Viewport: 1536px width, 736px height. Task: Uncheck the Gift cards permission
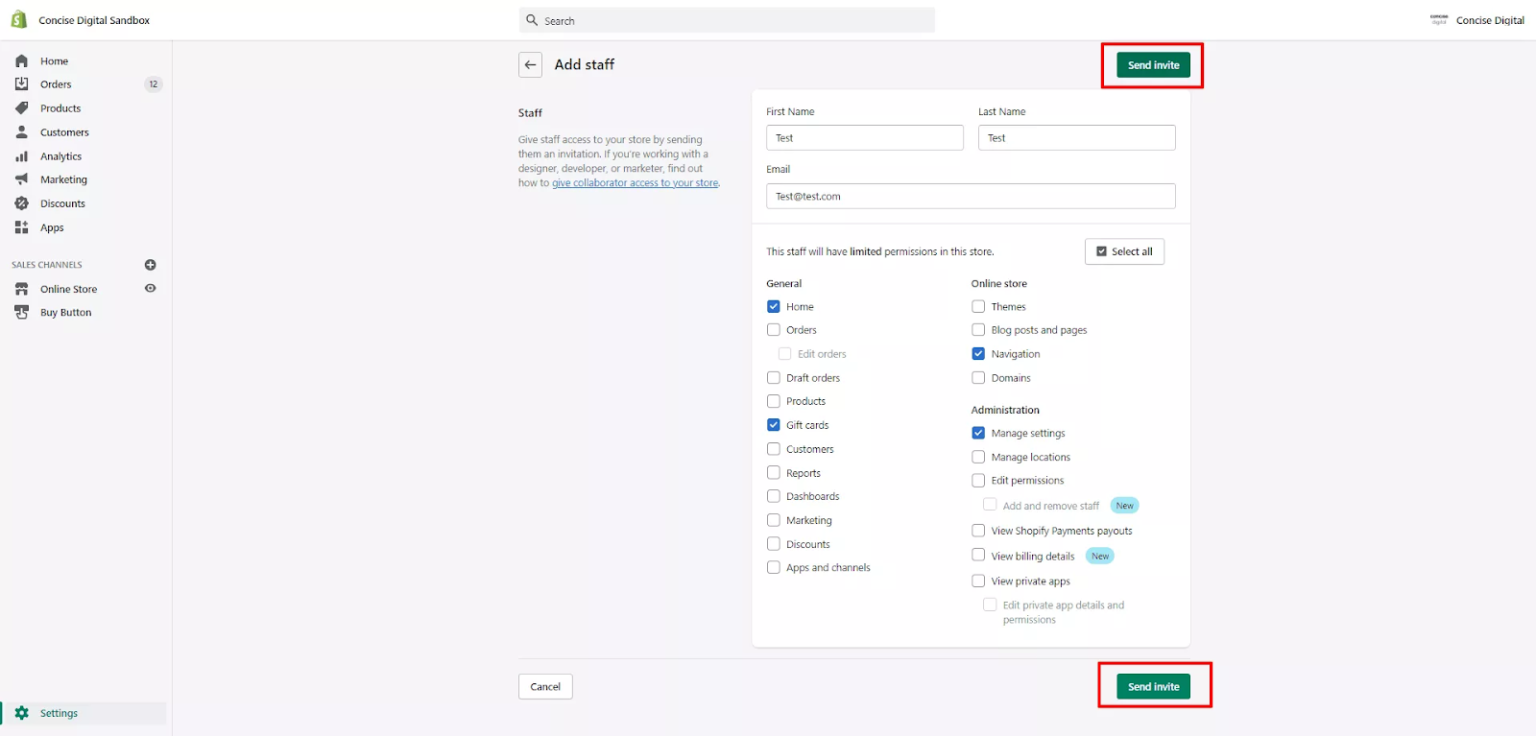(x=773, y=424)
